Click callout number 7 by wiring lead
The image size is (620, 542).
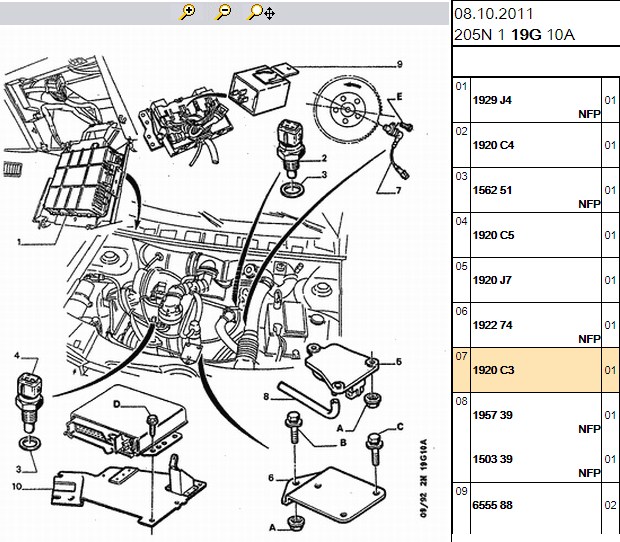[399, 191]
